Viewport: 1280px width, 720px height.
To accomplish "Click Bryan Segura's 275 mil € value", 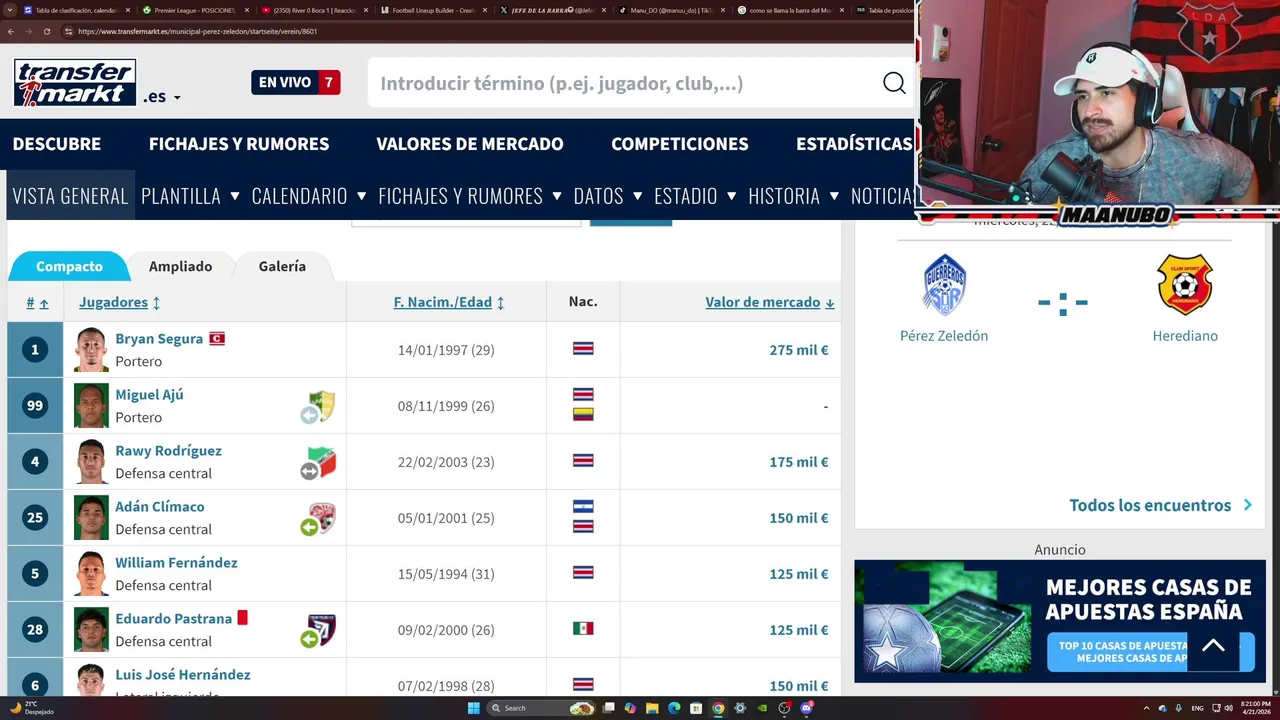I will (x=799, y=350).
